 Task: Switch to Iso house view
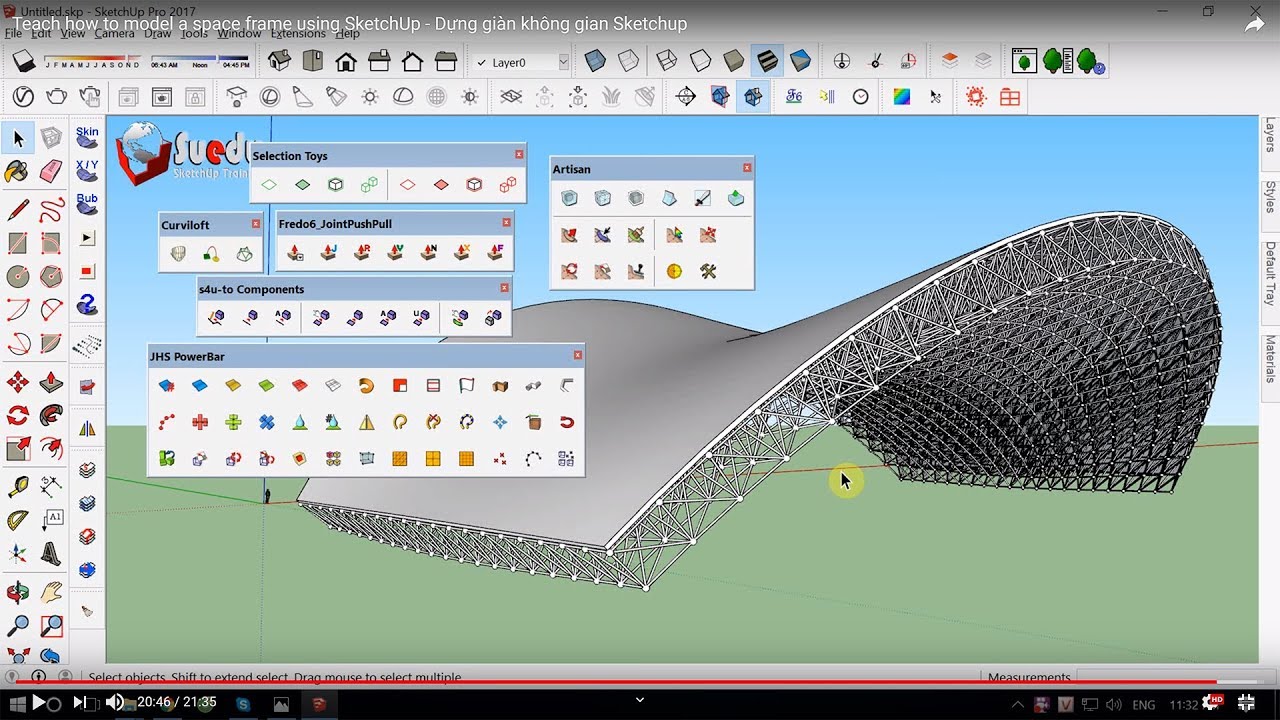pyautogui.click(x=279, y=61)
